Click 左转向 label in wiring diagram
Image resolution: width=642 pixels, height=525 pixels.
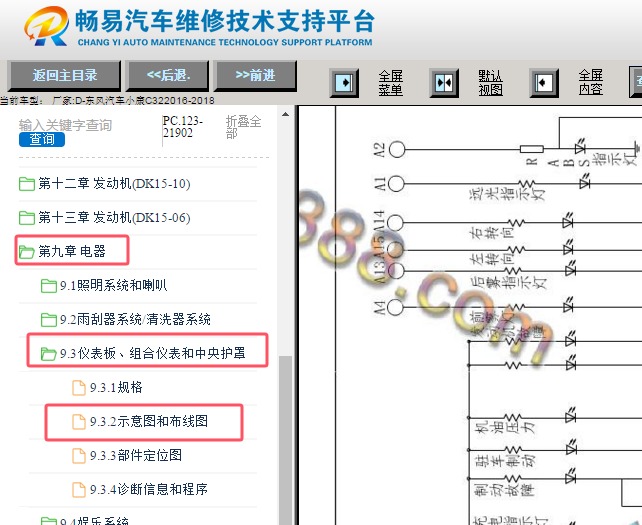(x=492, y=258)
